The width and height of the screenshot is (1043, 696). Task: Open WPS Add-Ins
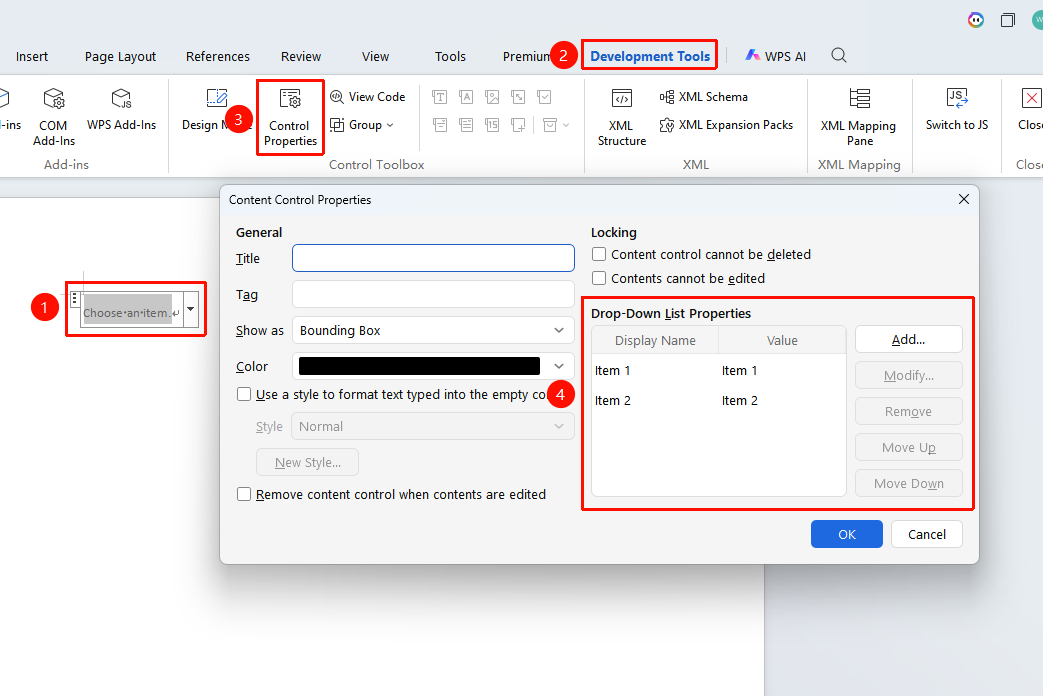coord(121,110)
